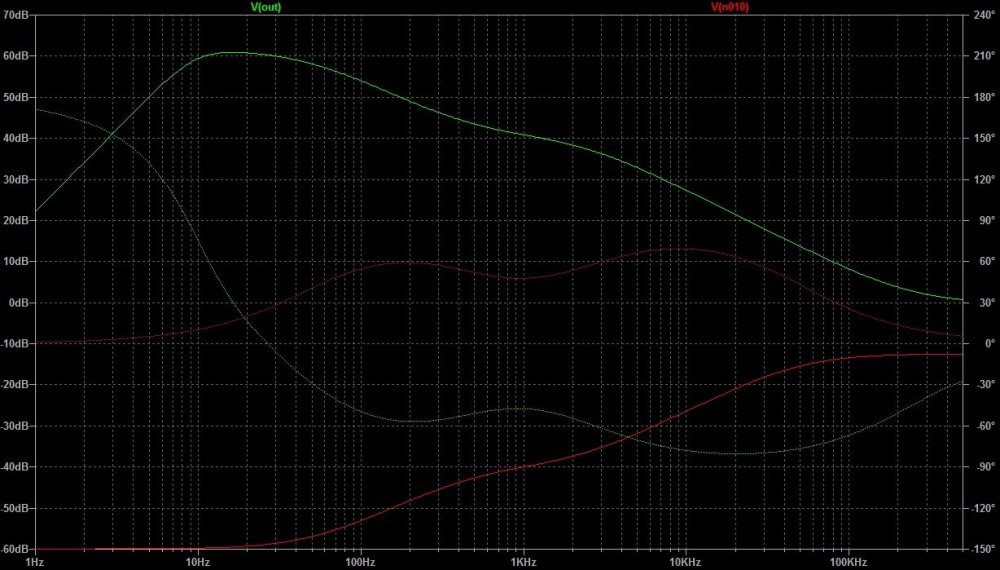
Task: Click the 1KHz label on bottom axis
Action: [522, 562]
